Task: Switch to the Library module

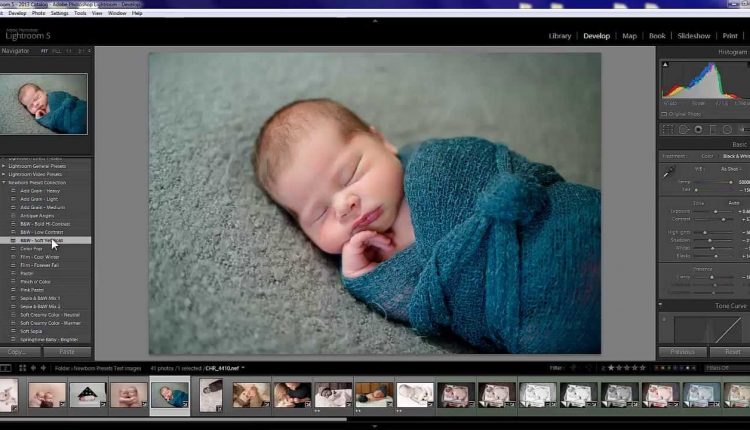Action: tap(560, 36)
